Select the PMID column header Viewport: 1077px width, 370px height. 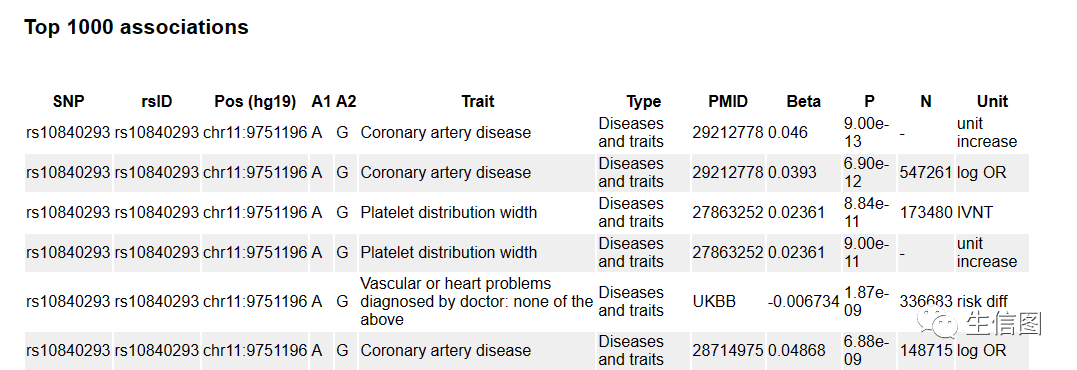(x=727, y=102)
